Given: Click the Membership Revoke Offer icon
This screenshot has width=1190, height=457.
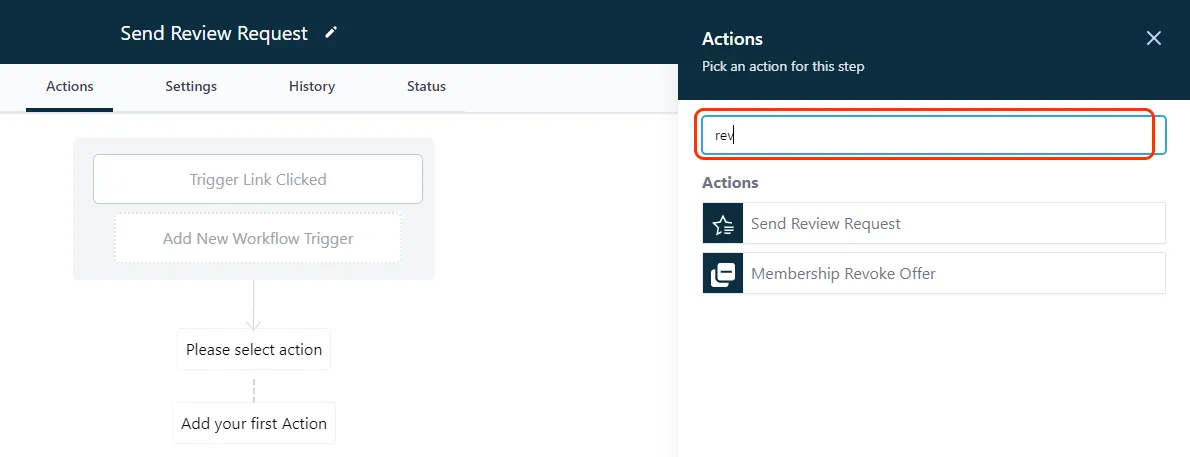Looking at the screenshot, I should click(x=722, y=273).
